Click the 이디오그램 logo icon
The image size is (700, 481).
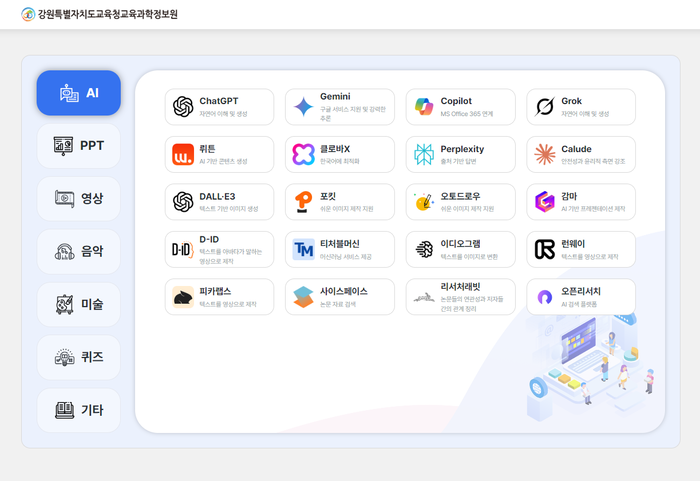point(424,250)
